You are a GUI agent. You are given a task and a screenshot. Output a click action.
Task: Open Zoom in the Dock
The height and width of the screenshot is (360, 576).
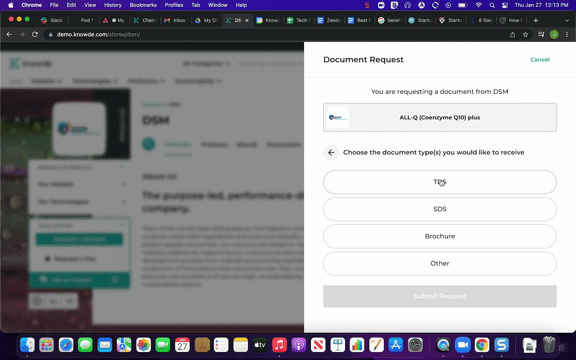[463, 345]
